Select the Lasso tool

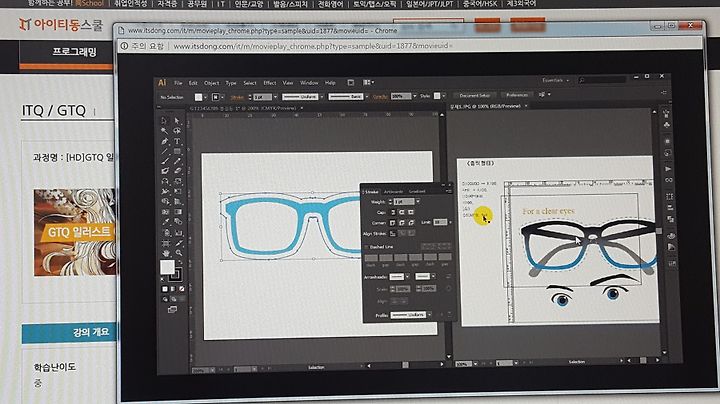[x=177, y=131]
